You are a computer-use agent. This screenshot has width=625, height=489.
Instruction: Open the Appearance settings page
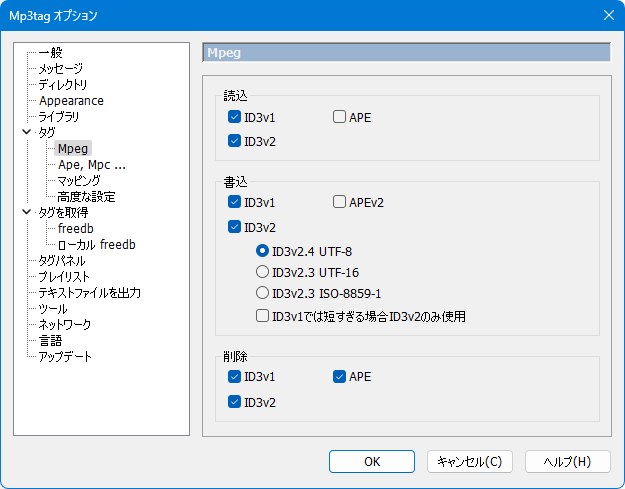point(71,101)
